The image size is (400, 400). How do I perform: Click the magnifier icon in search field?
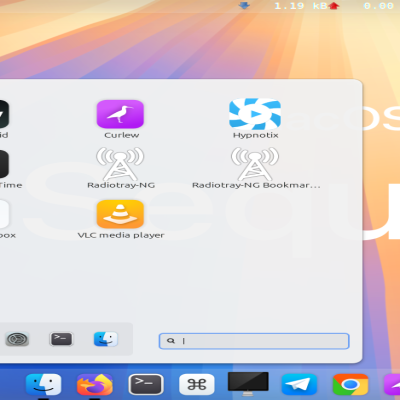[x=171, y=341]
